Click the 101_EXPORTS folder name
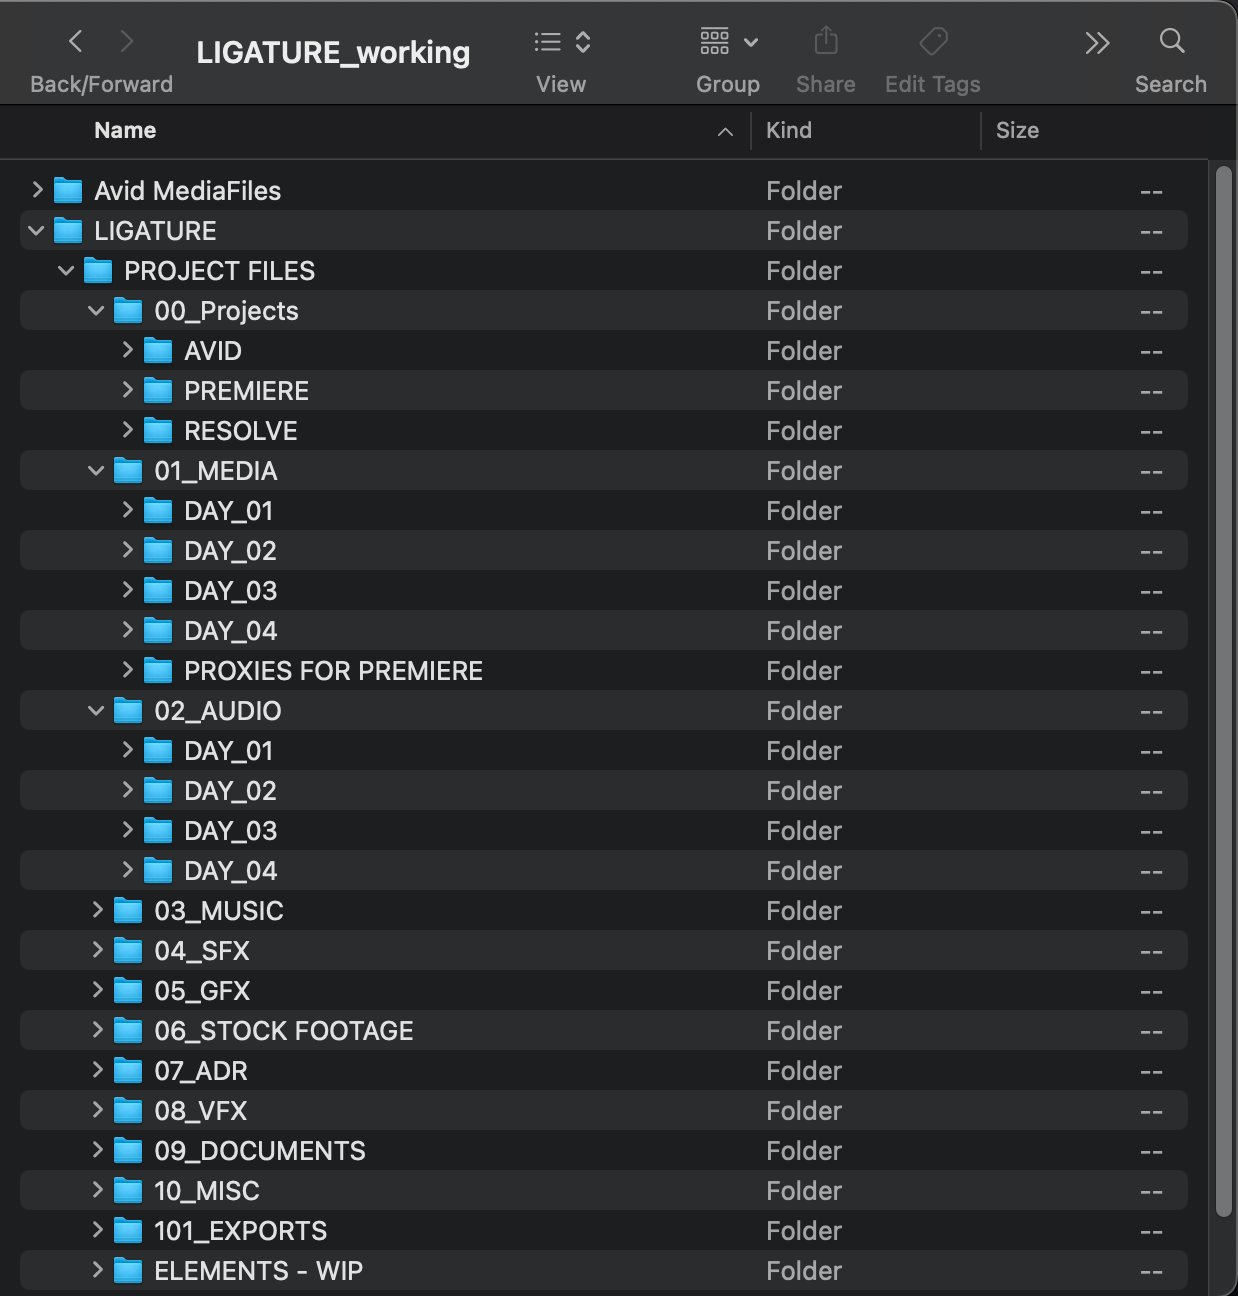This screenshot has width=1238, height=1296. [241, 1230]
